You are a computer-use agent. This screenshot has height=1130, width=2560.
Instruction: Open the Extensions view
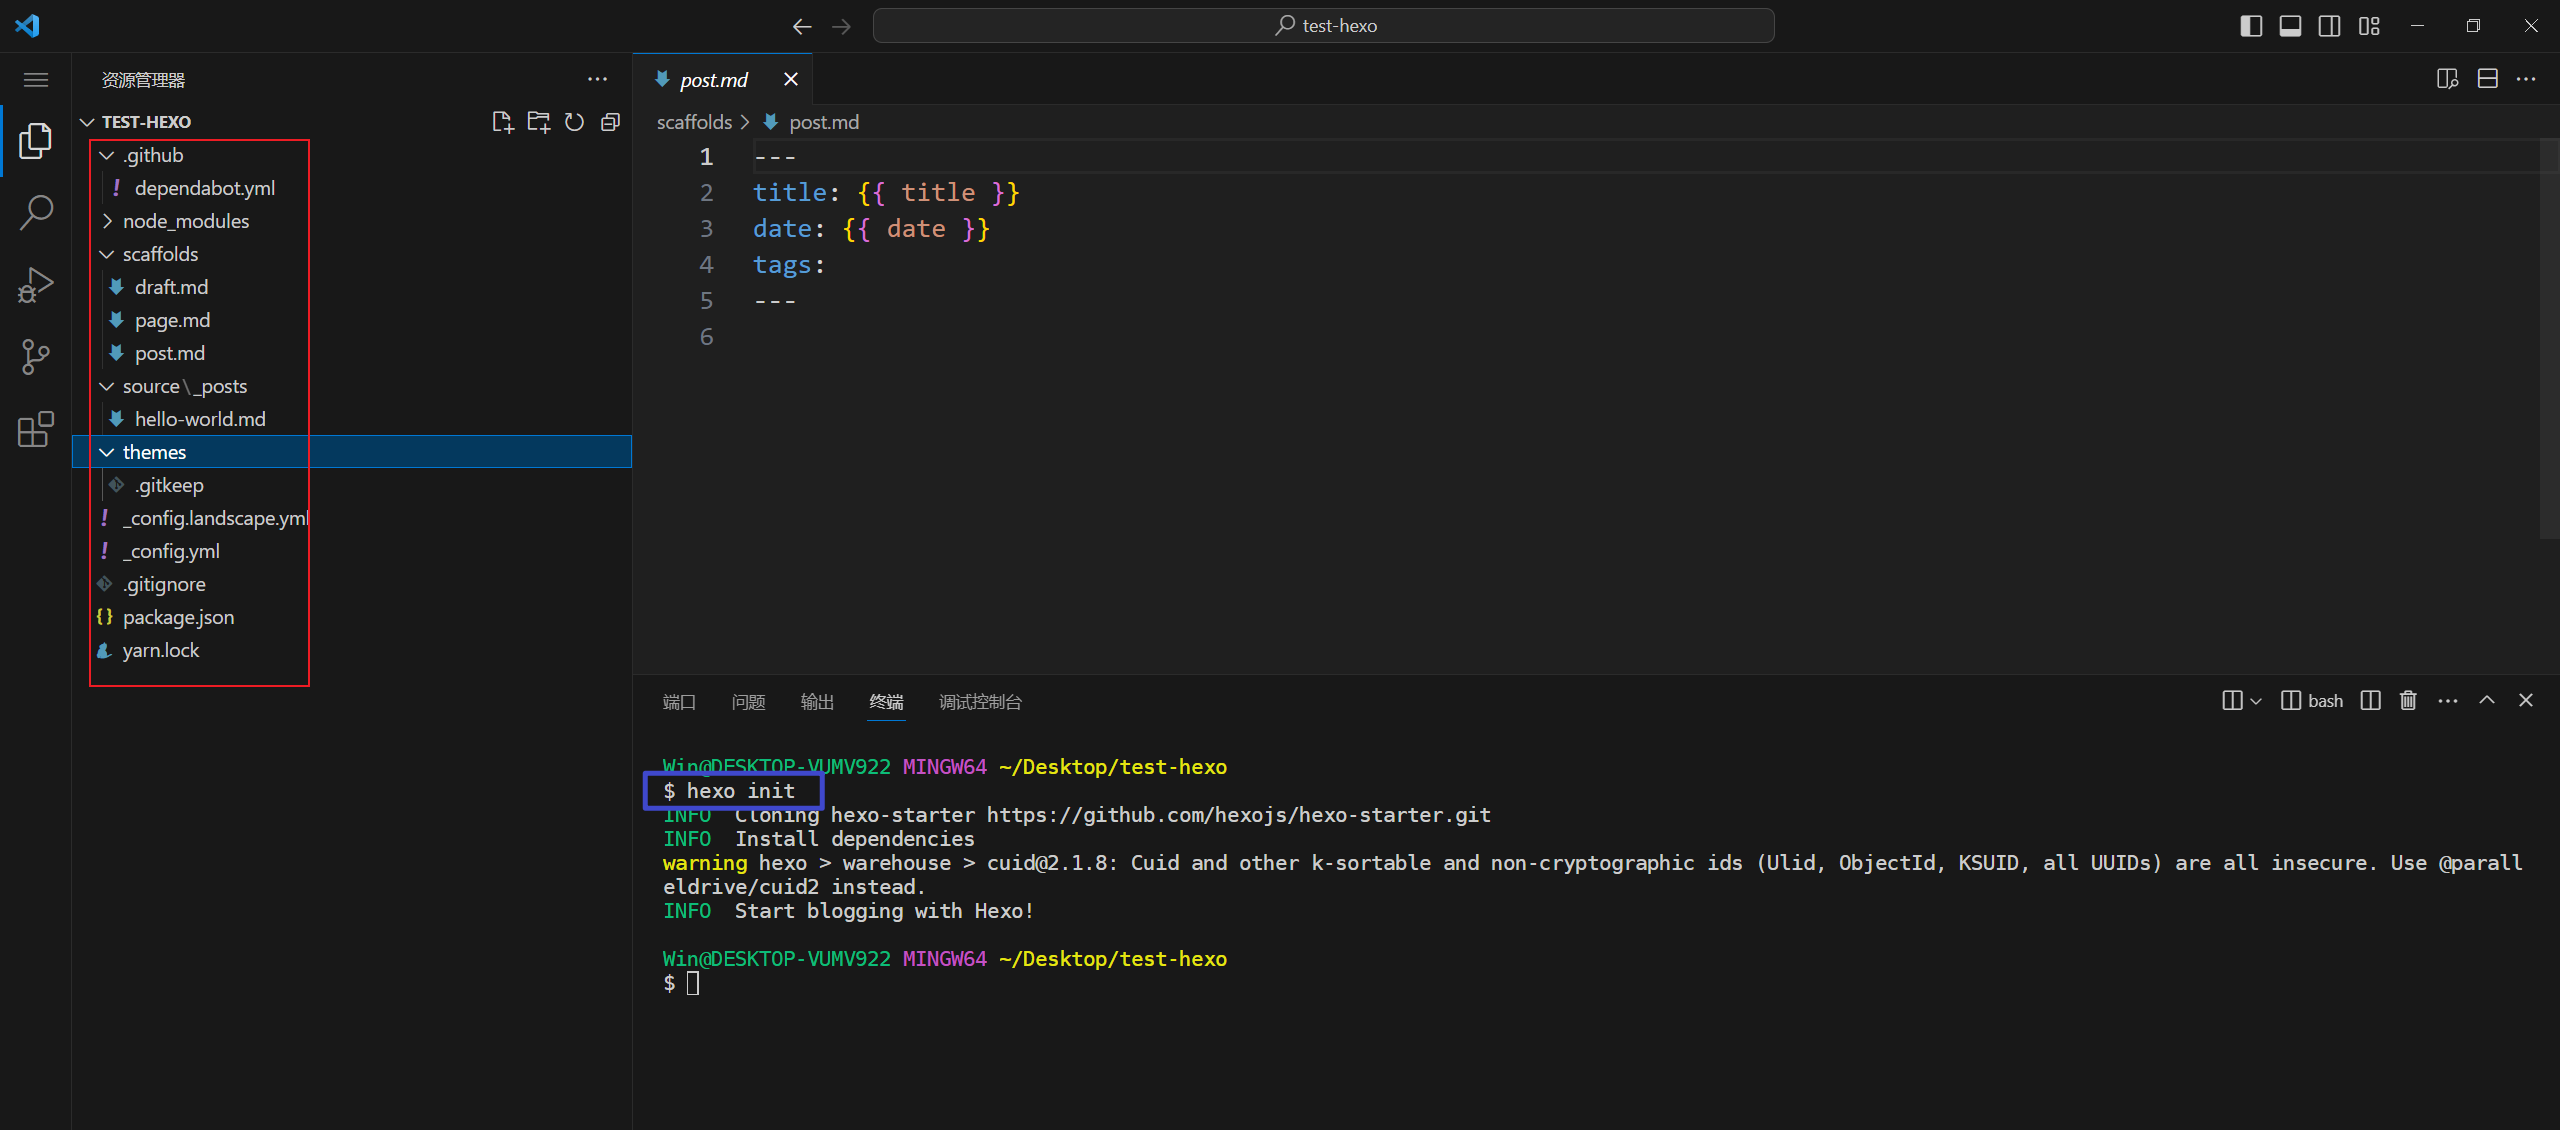(x=36, y=429)
